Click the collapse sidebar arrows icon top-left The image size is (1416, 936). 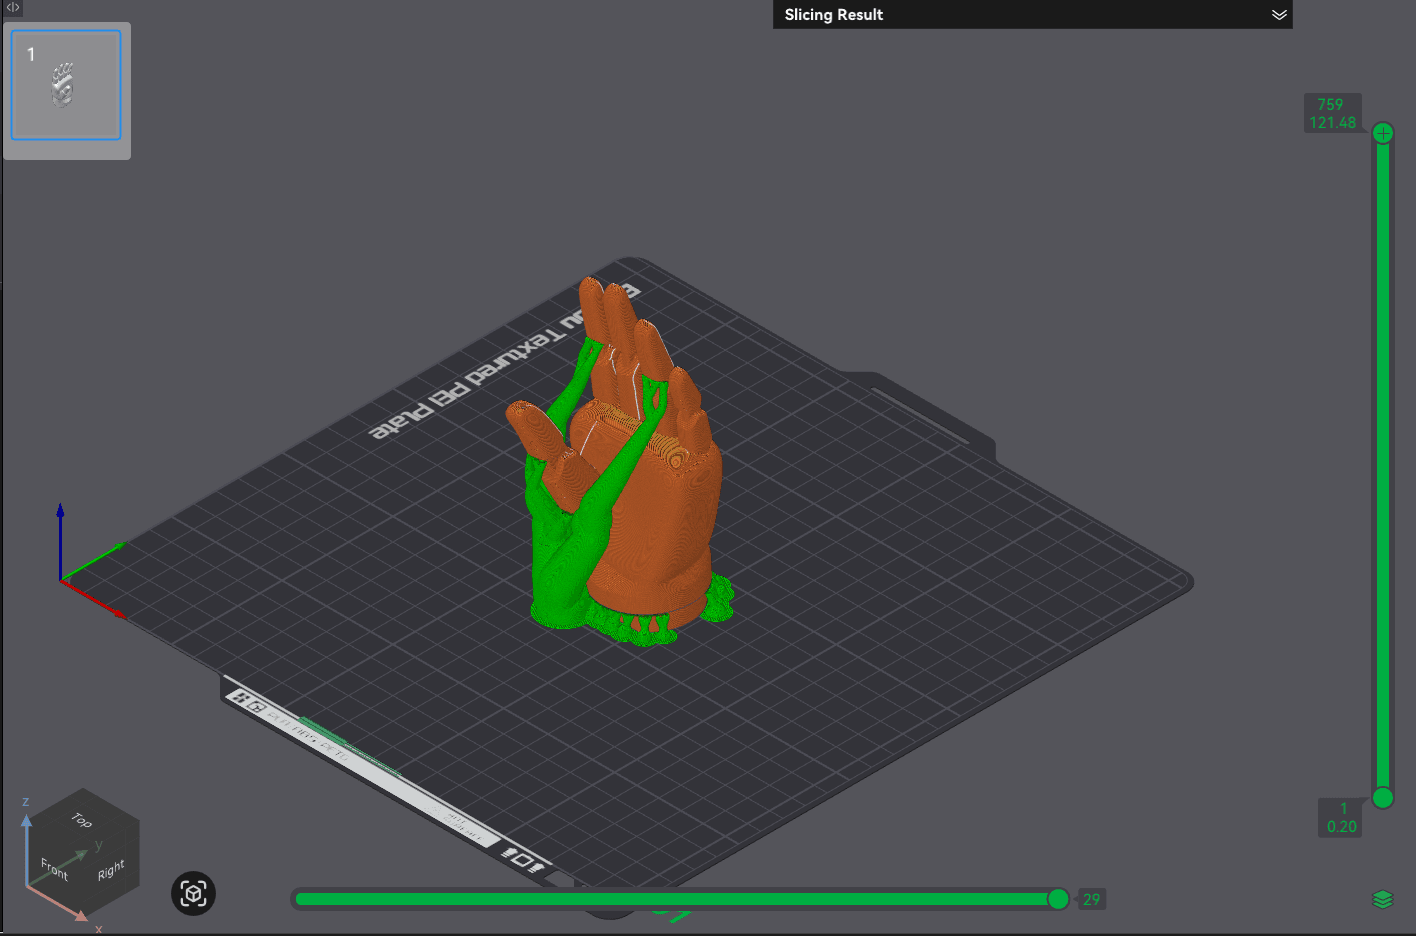pyautogui.click(x=11, y=8)
